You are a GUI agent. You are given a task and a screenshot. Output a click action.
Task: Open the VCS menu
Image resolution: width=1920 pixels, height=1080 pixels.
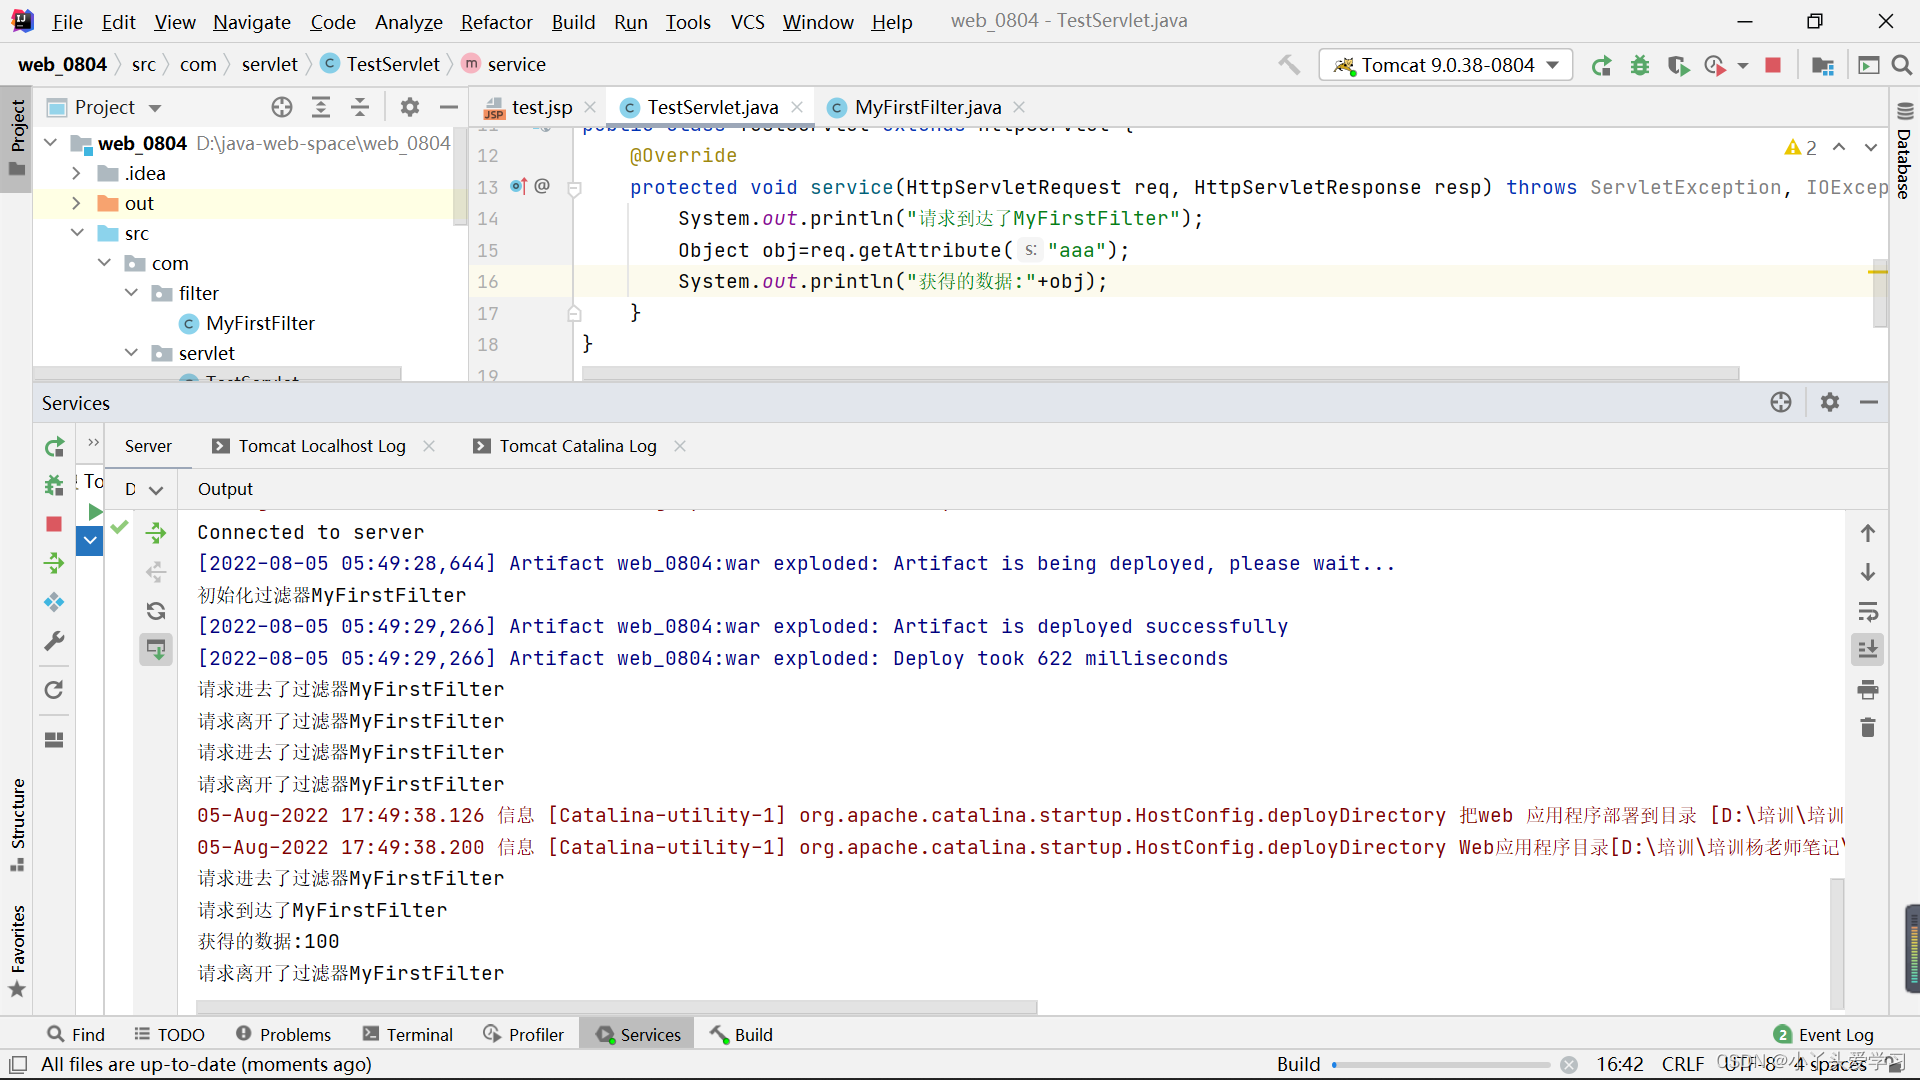click(747, 21)
